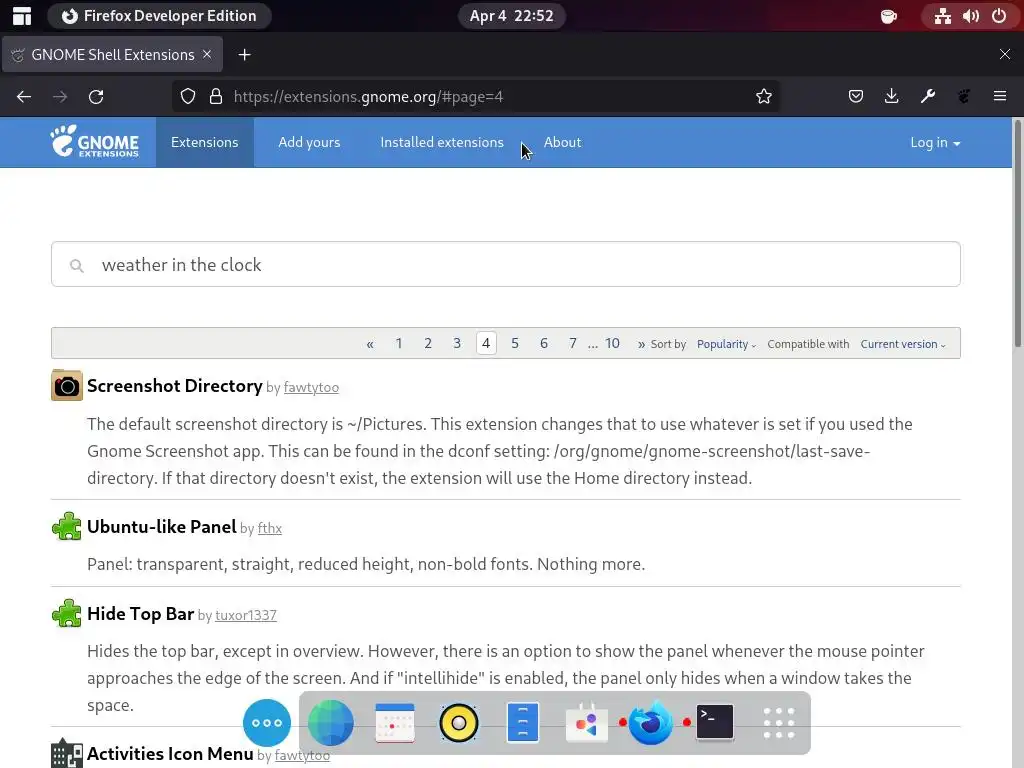Open the file archive manager dock icon

coord(522,723)
